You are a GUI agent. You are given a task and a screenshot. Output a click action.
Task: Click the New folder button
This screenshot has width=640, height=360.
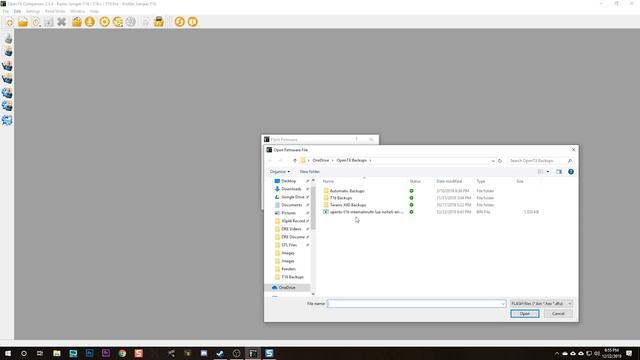point(310,172)
